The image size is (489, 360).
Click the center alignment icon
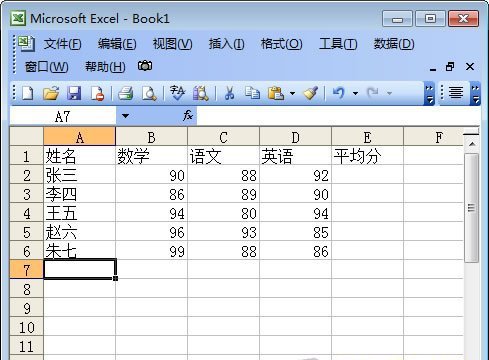point(456,93)
